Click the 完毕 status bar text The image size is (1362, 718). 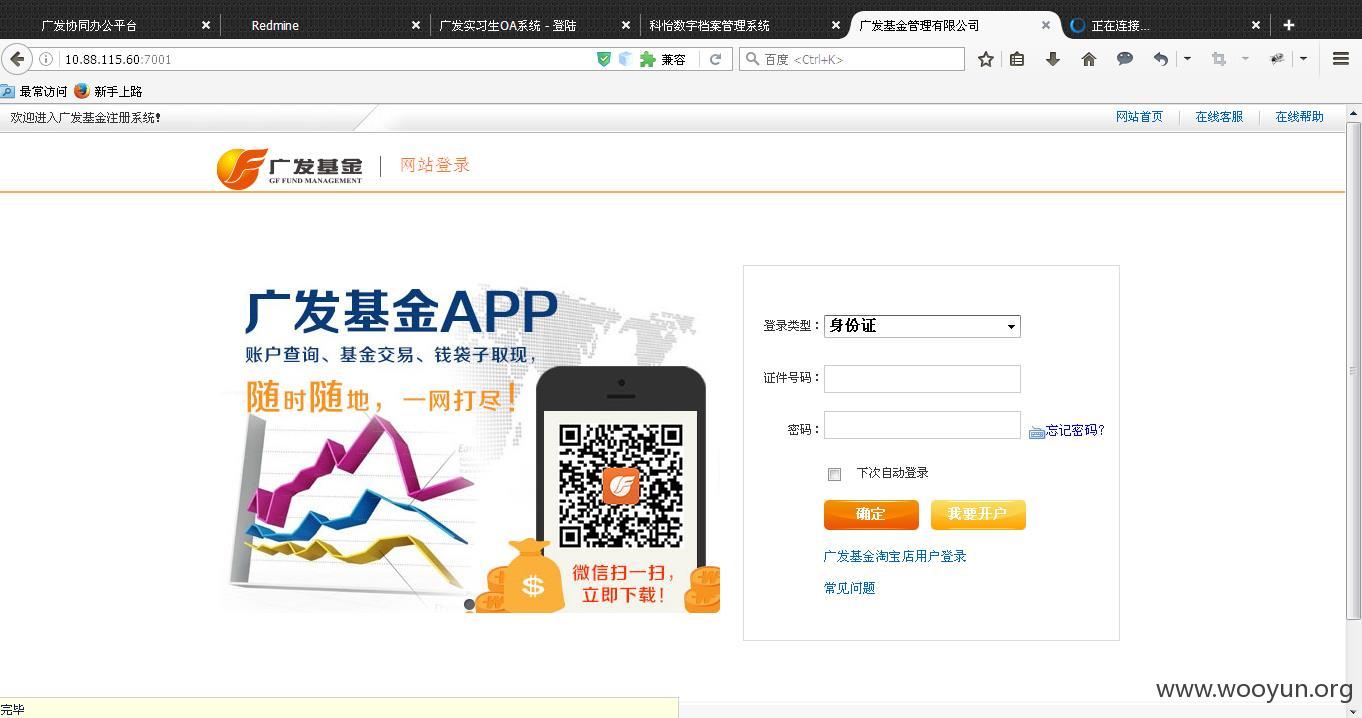pos(12,709)
